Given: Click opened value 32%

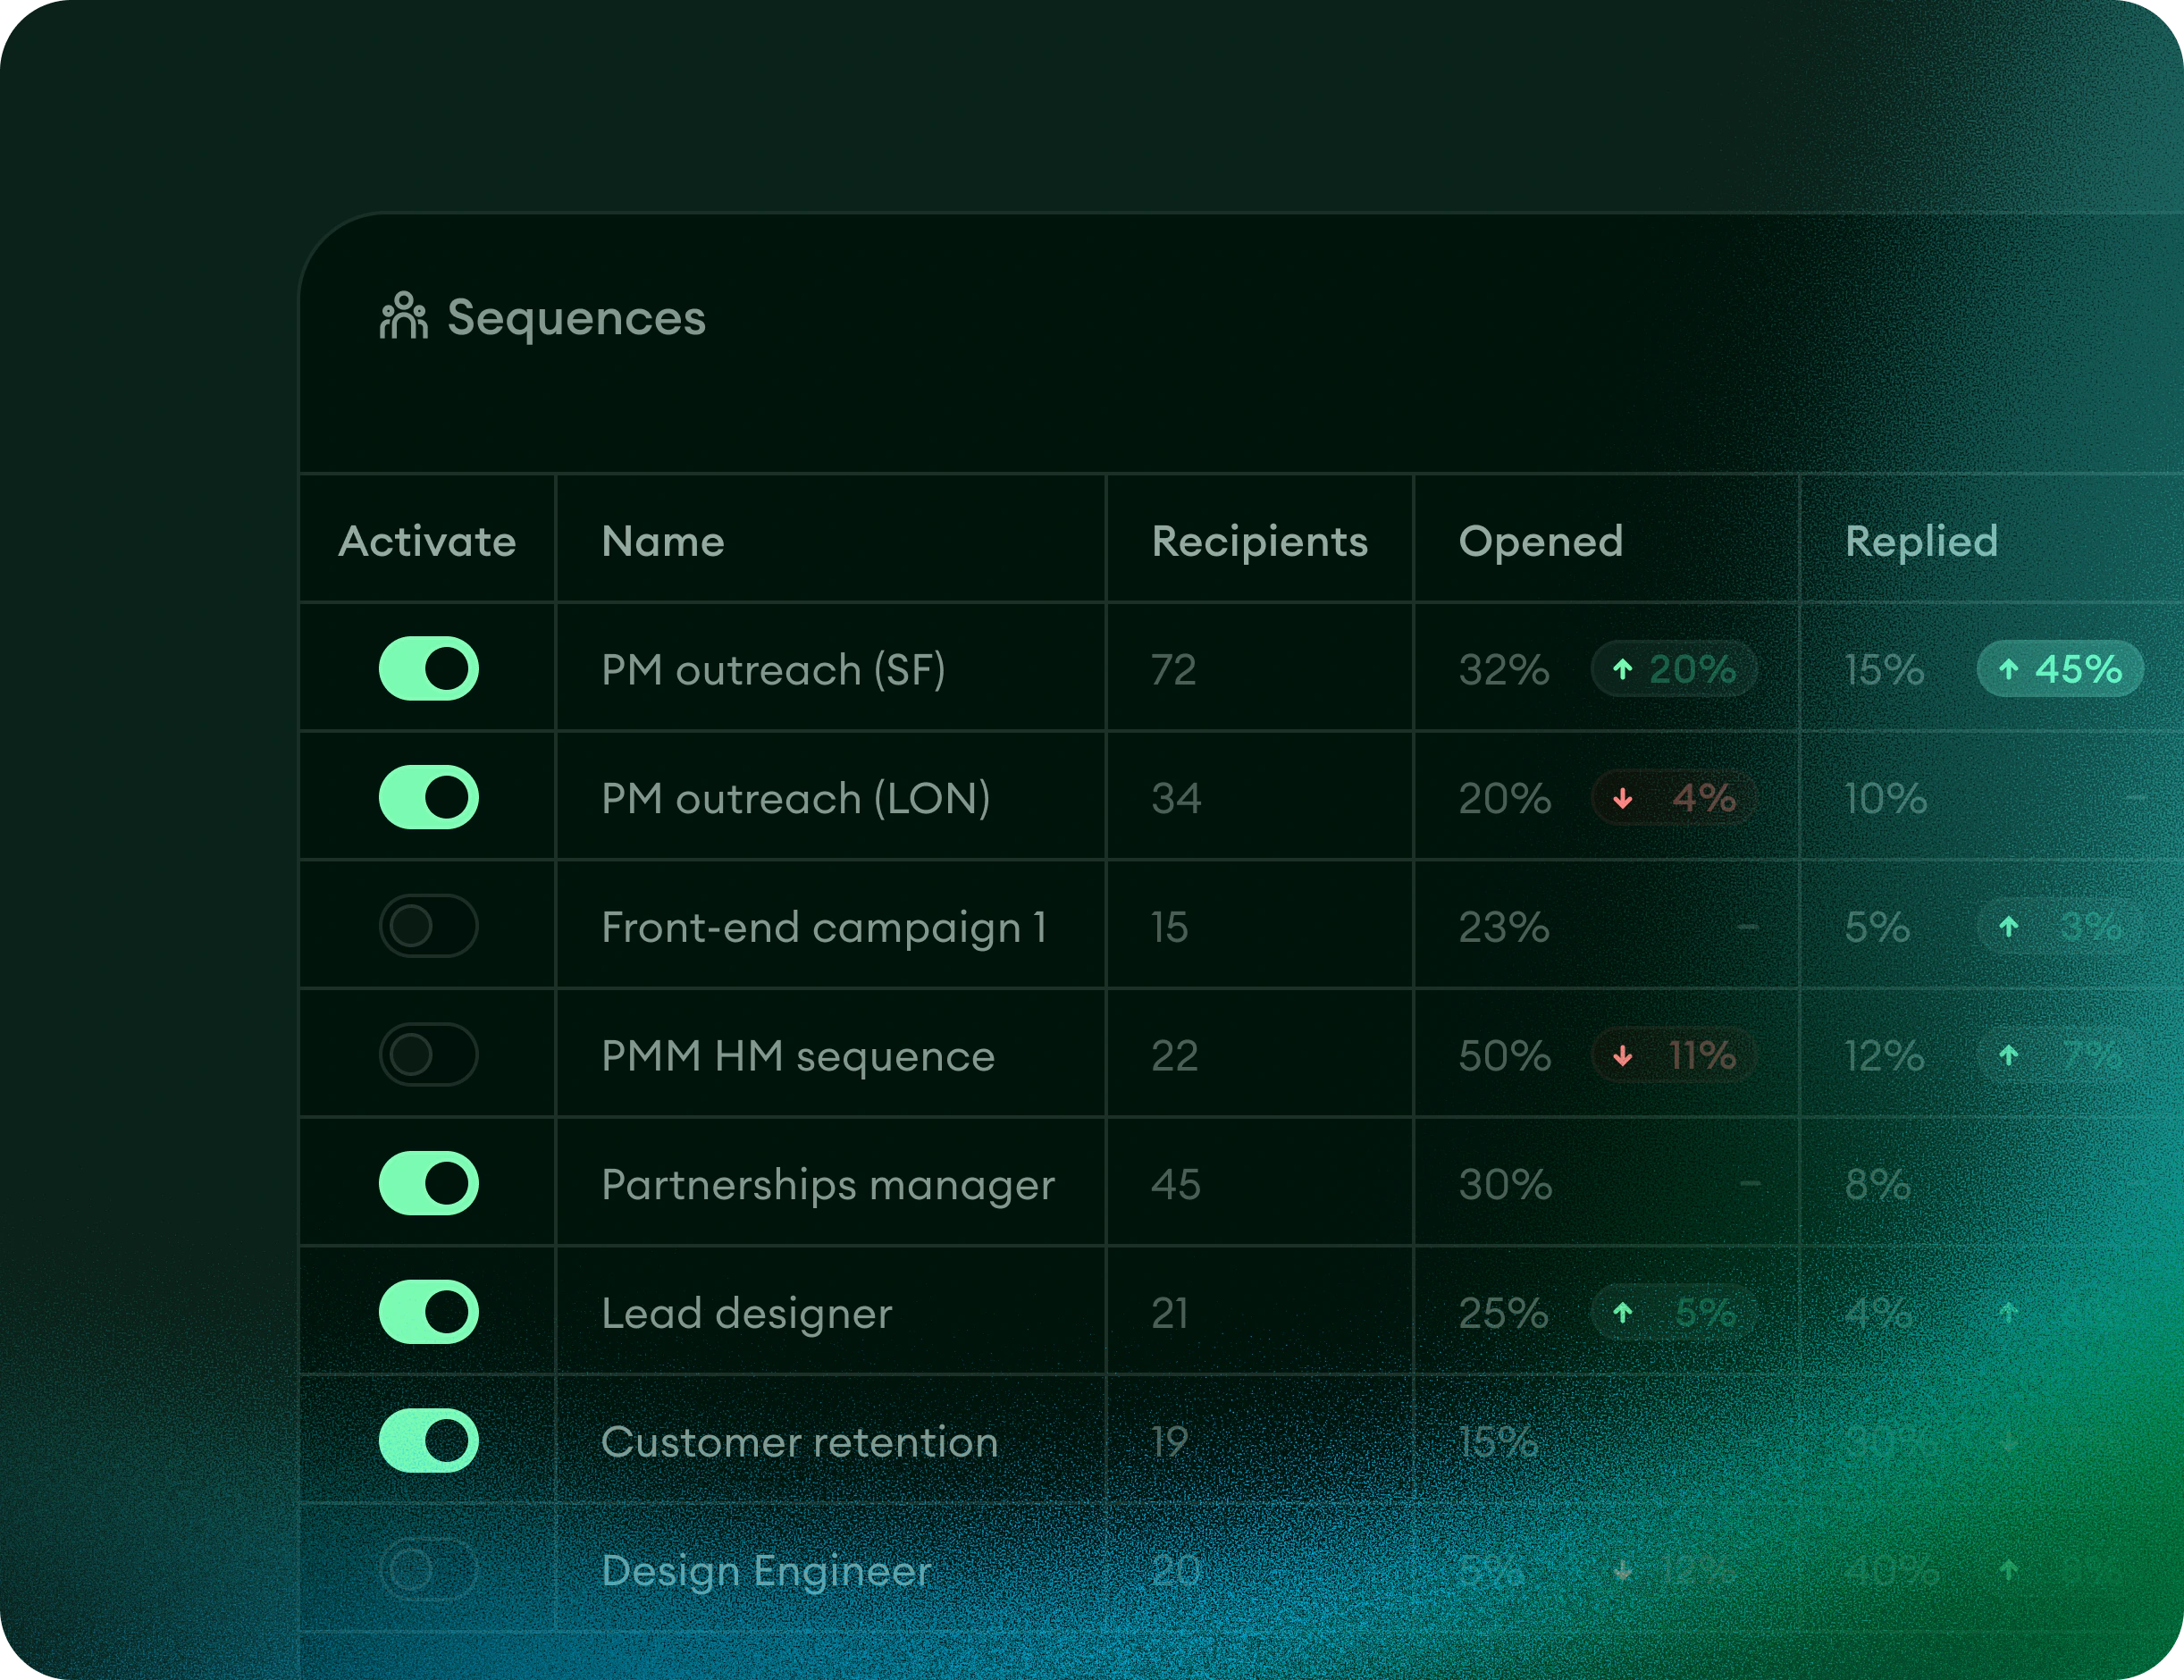Looking at the screenshot, I should 1504,669.
